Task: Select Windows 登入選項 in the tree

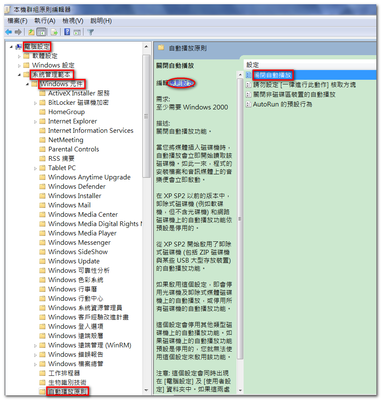Action: pos(76,326)
